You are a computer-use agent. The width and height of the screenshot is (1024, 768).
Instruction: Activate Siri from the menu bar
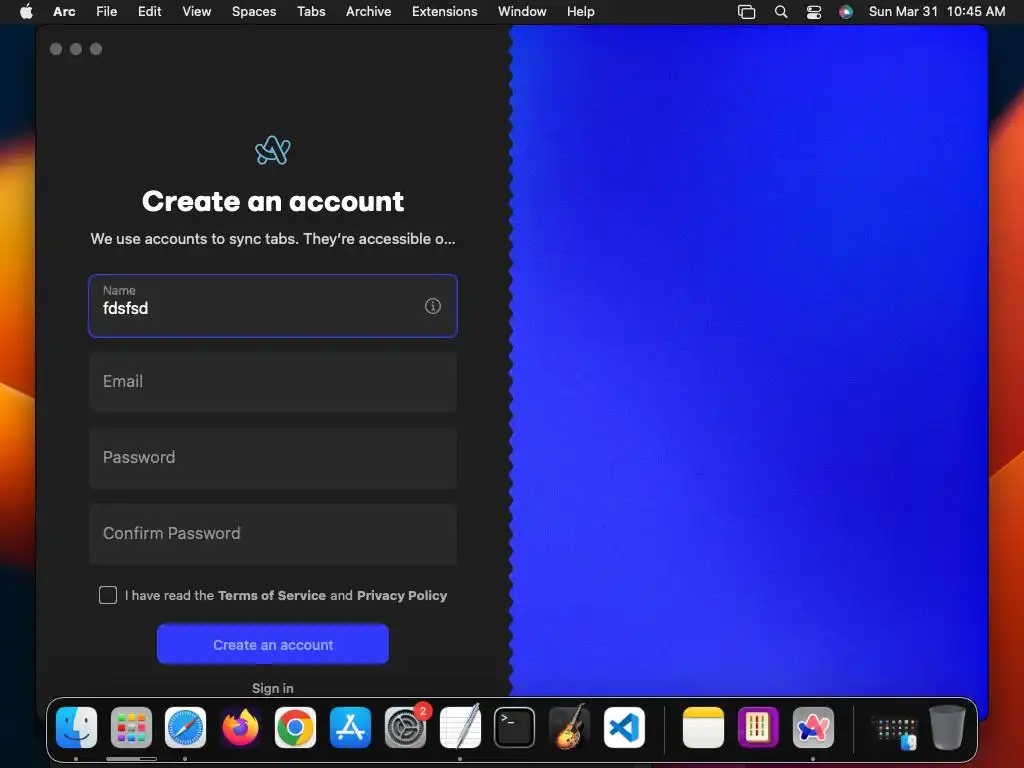(846, 12)
